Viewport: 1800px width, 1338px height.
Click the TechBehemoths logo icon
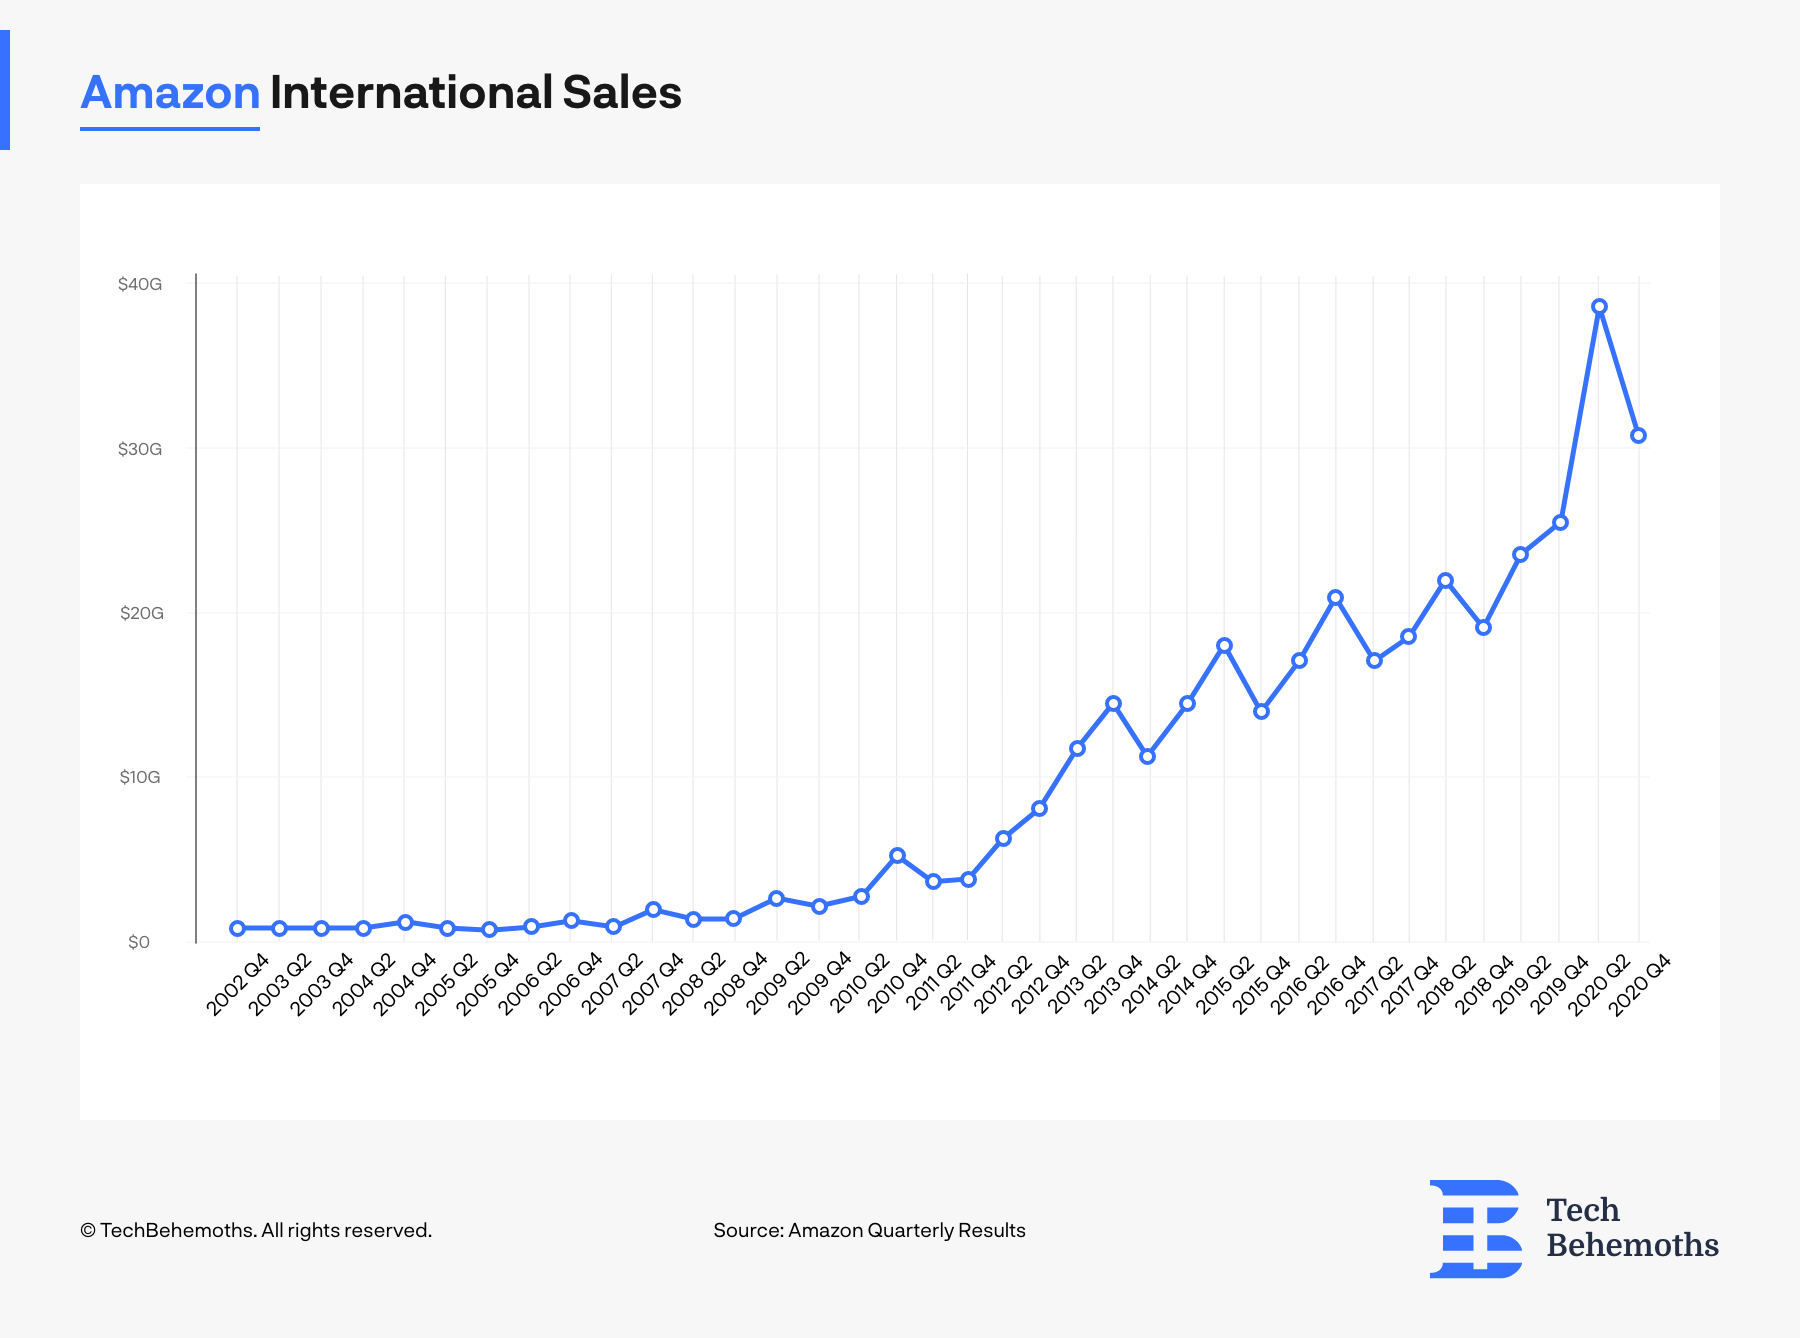coord(1476,1229)
